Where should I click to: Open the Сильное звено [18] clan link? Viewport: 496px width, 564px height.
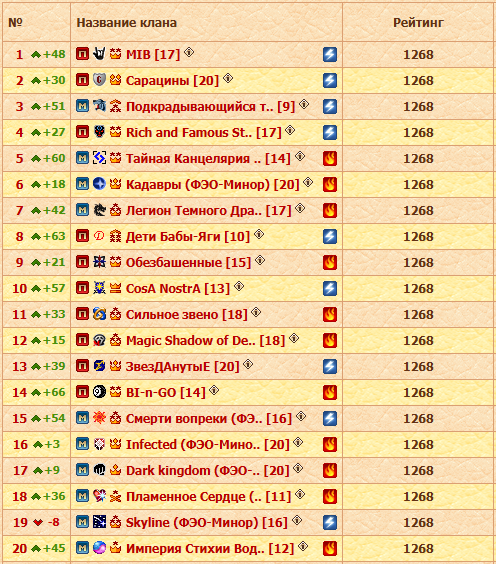187,315
